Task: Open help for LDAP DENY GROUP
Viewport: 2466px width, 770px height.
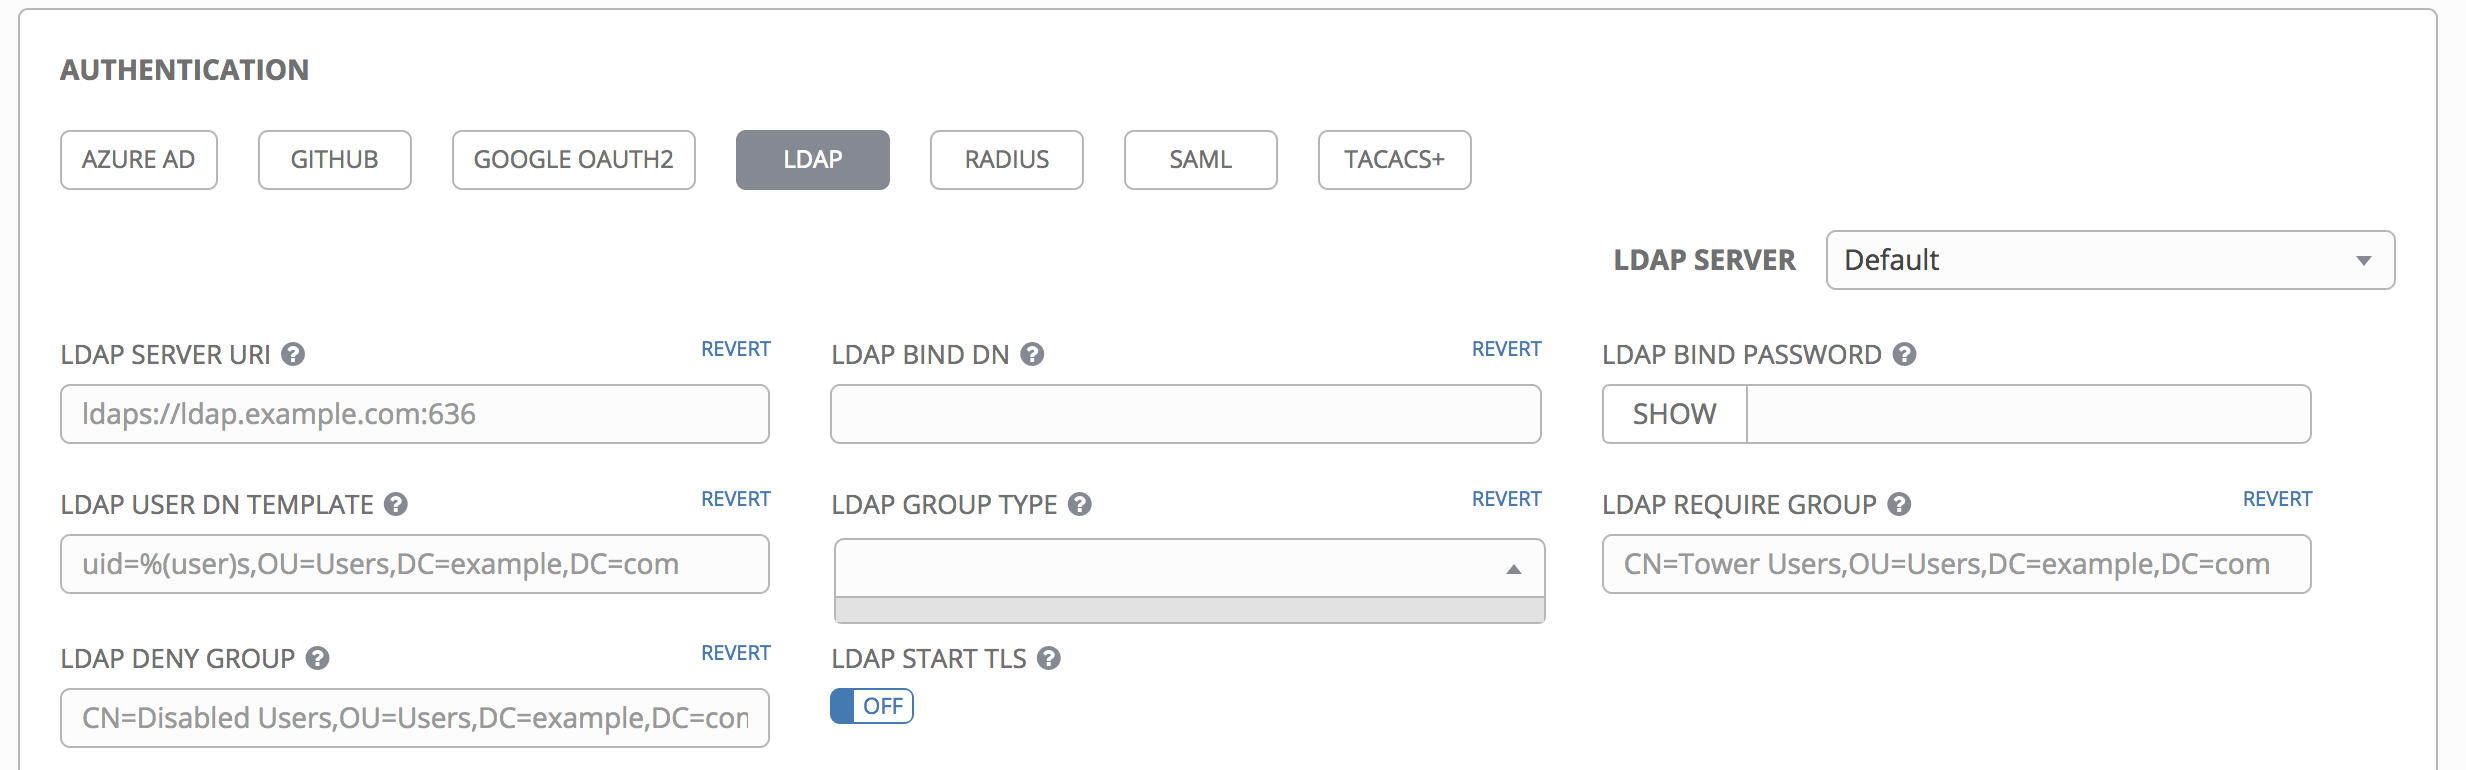Action: coord(318,658)
